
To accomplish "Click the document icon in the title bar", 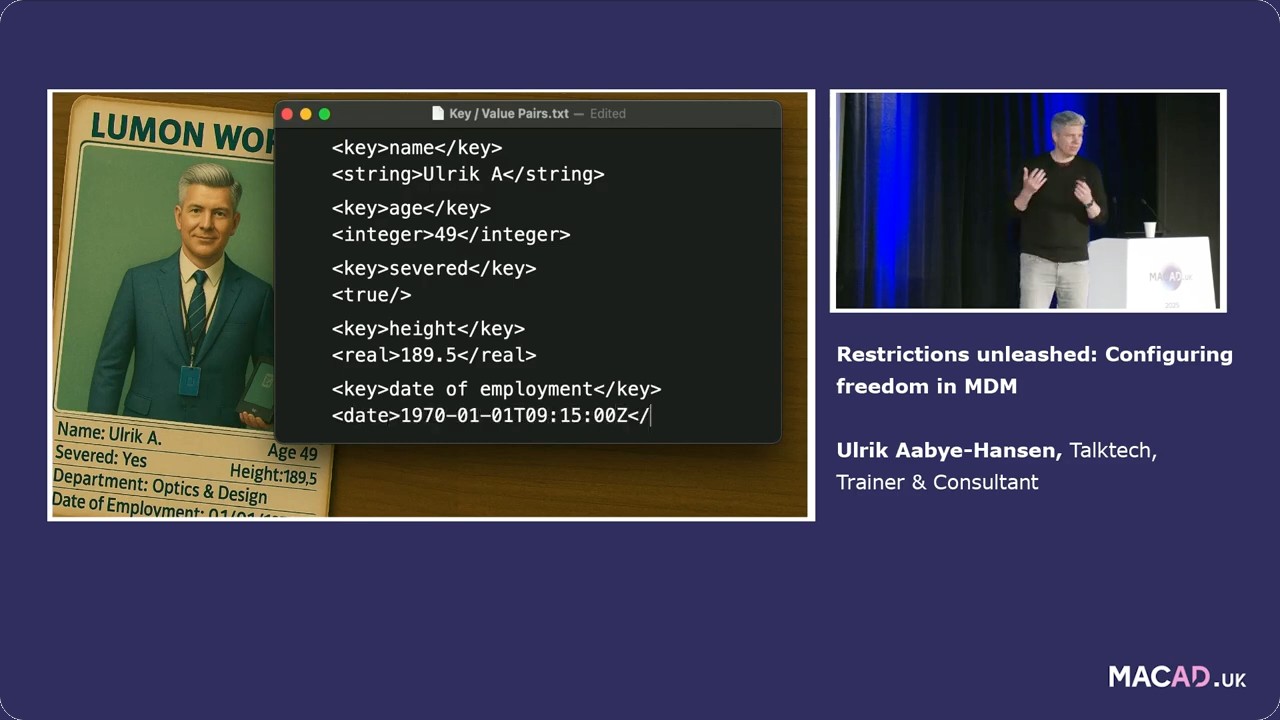I will (x=437, y=114).
